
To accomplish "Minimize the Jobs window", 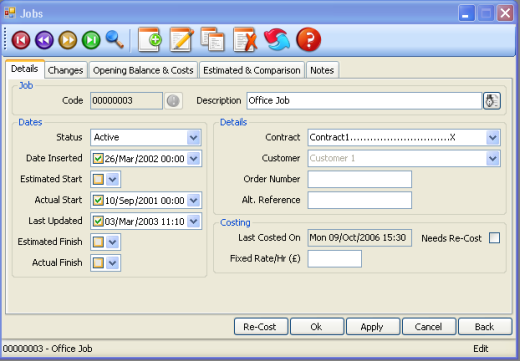I will click(466, 13).
